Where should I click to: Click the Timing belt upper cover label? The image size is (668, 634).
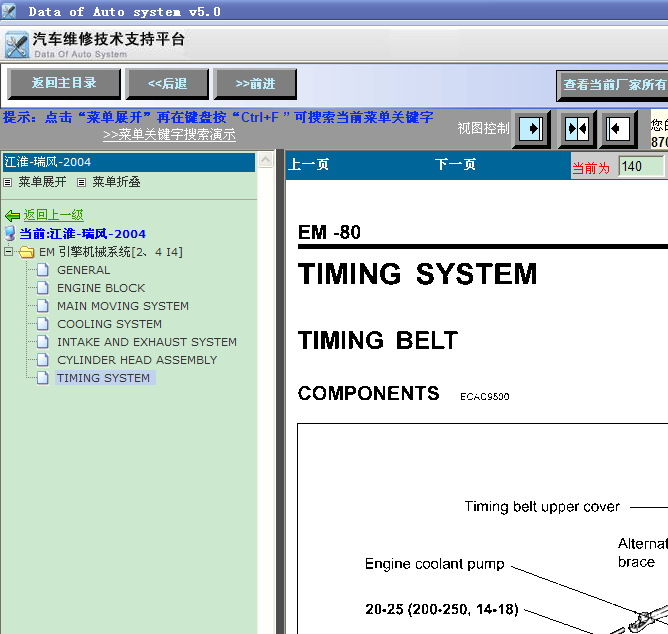pos(542,507)
